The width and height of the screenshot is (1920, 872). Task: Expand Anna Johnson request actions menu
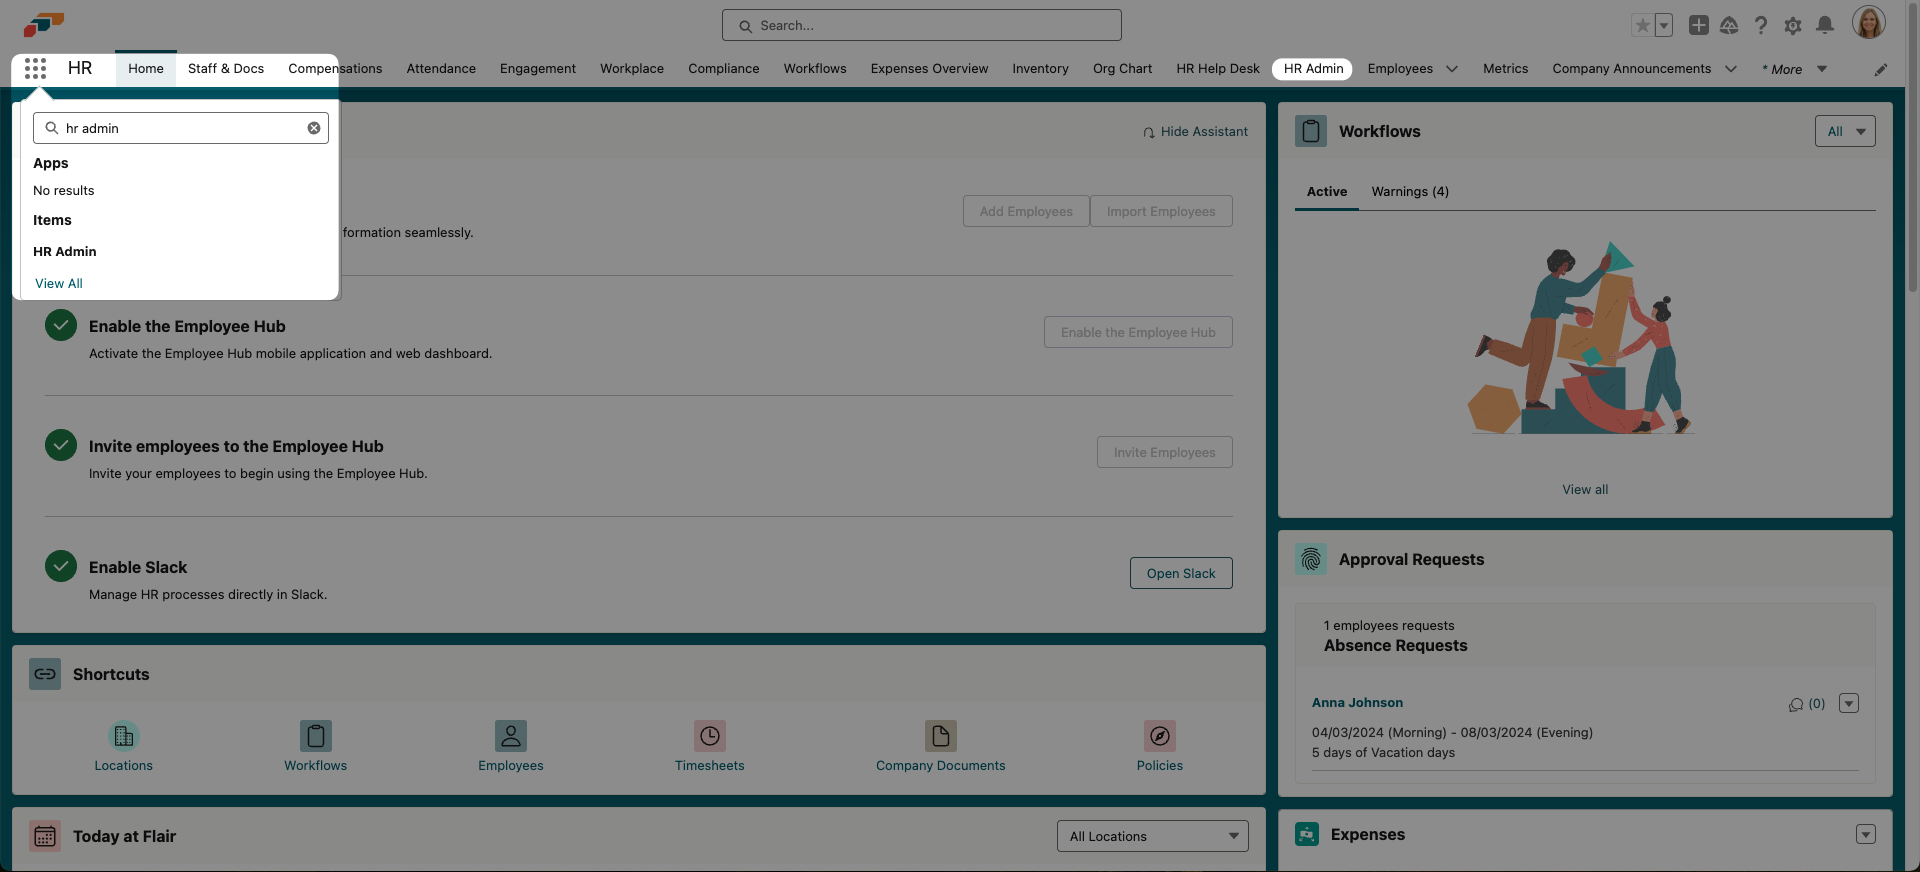(1848, 703)
